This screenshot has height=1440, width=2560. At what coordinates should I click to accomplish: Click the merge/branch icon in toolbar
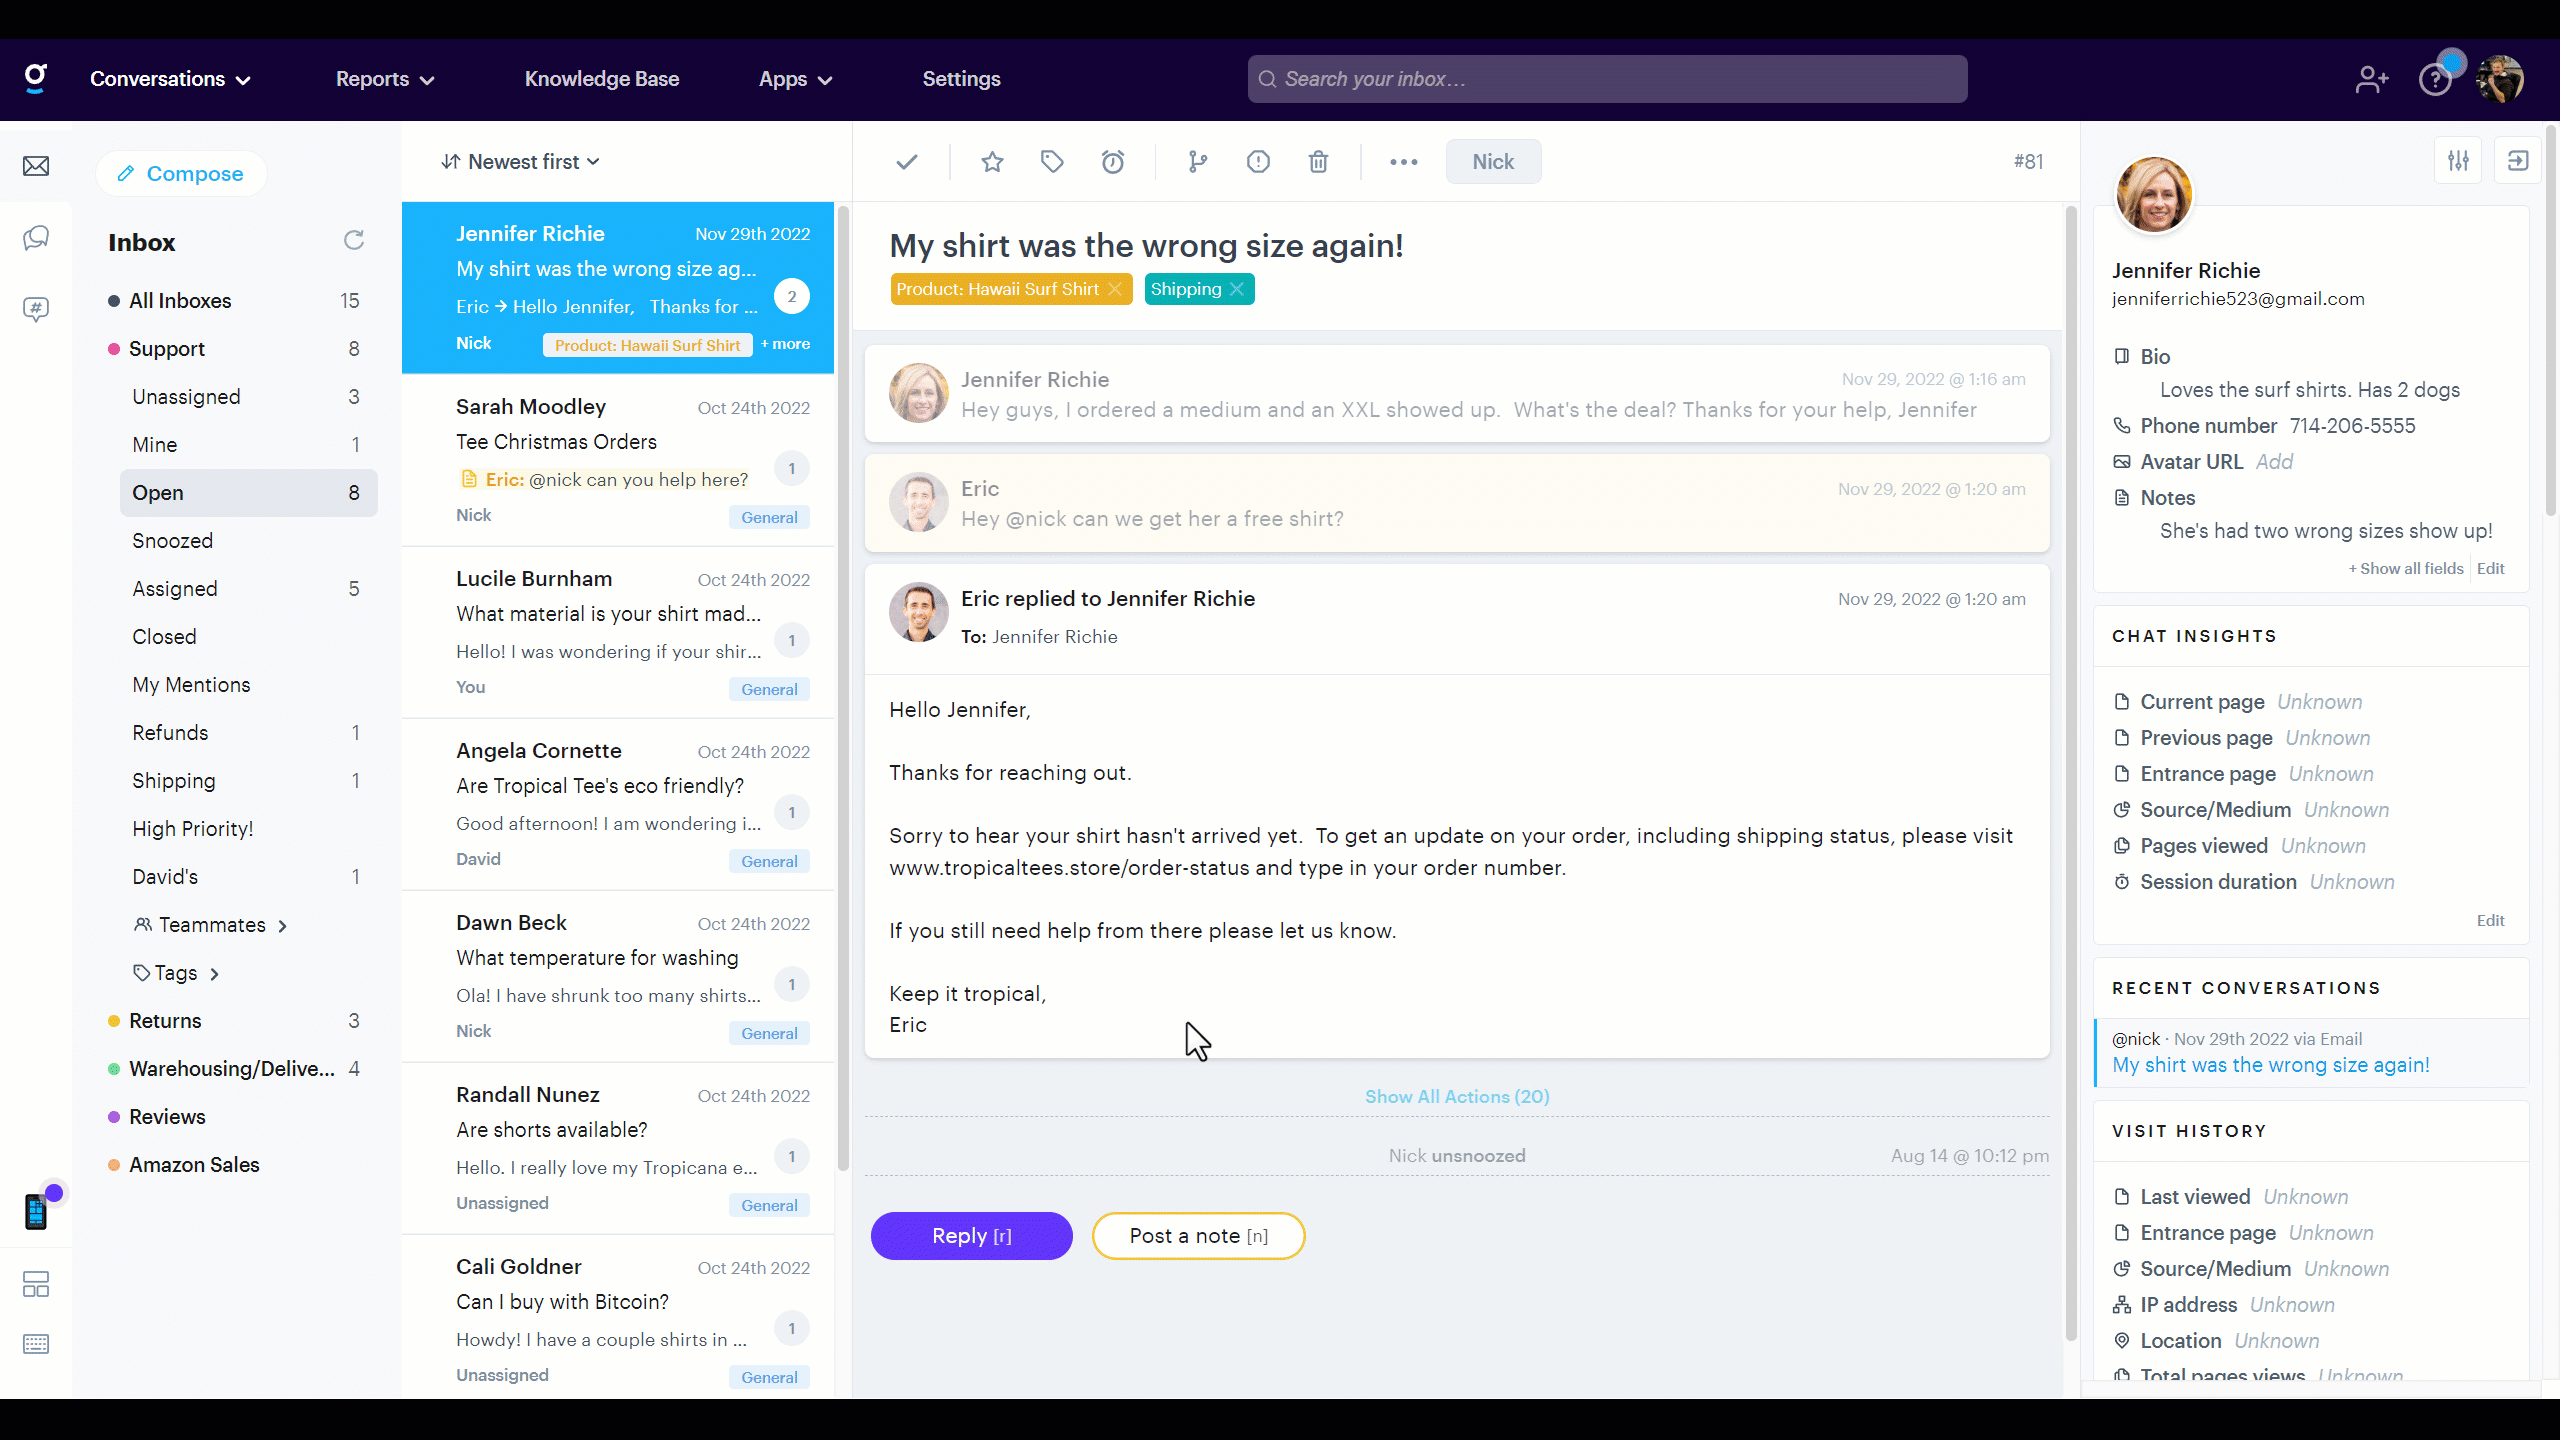(1197, 162)
